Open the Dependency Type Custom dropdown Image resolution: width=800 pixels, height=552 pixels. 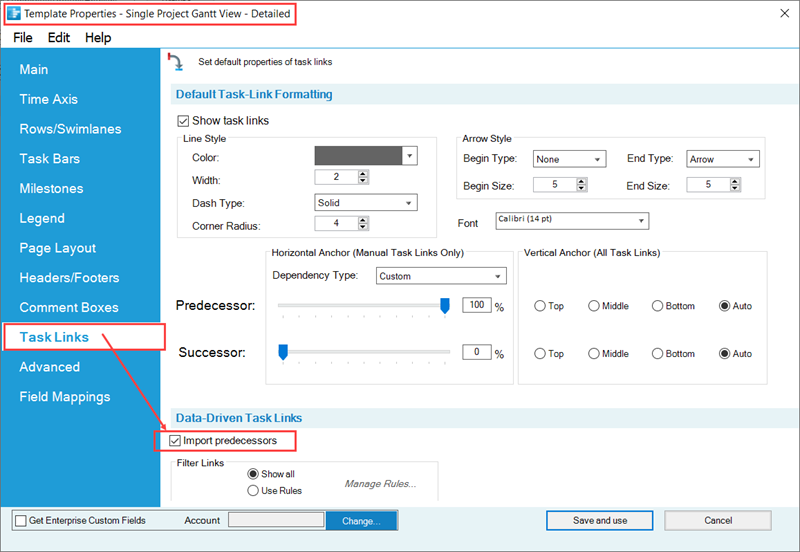tap(441, 276)
